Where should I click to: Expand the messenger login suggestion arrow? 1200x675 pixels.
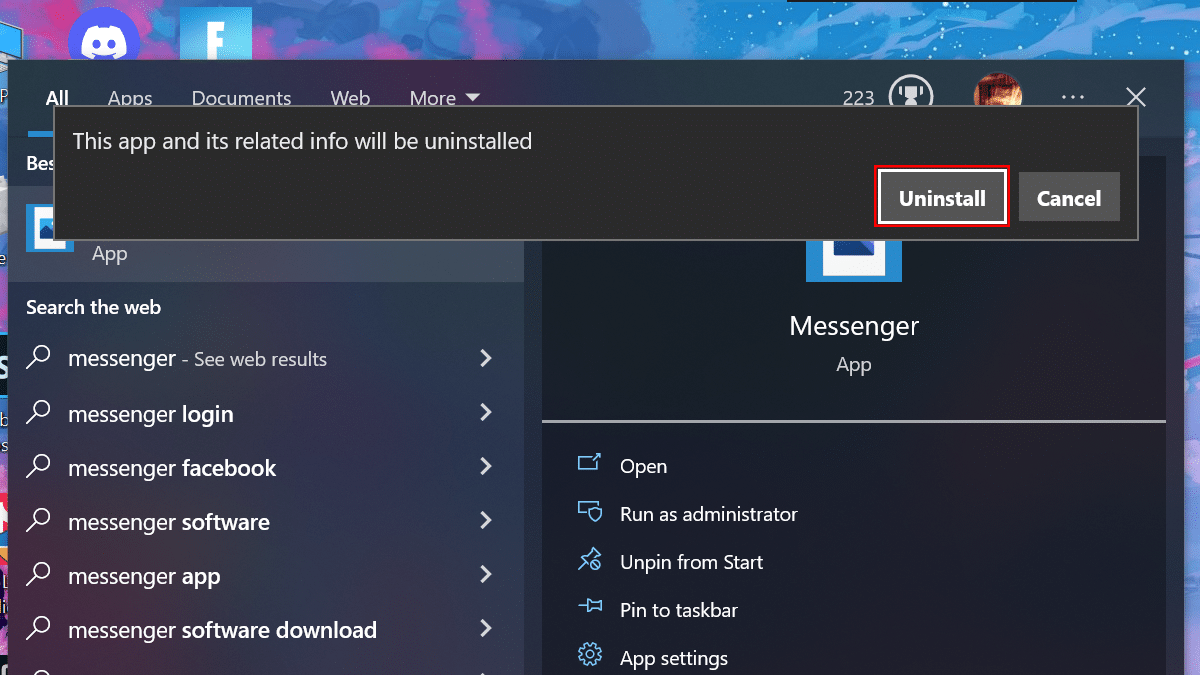click(x=486, y=413)
